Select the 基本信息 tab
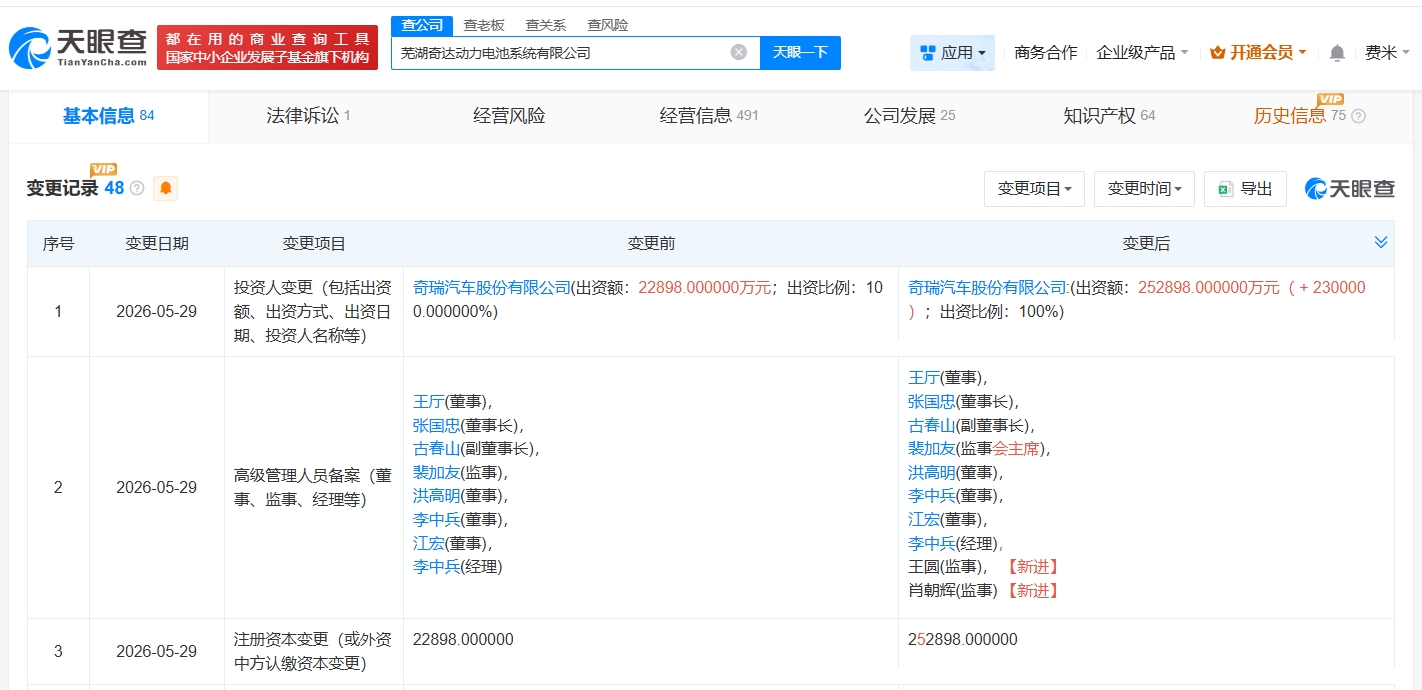 pyautogui.click(x=108, y=116)
